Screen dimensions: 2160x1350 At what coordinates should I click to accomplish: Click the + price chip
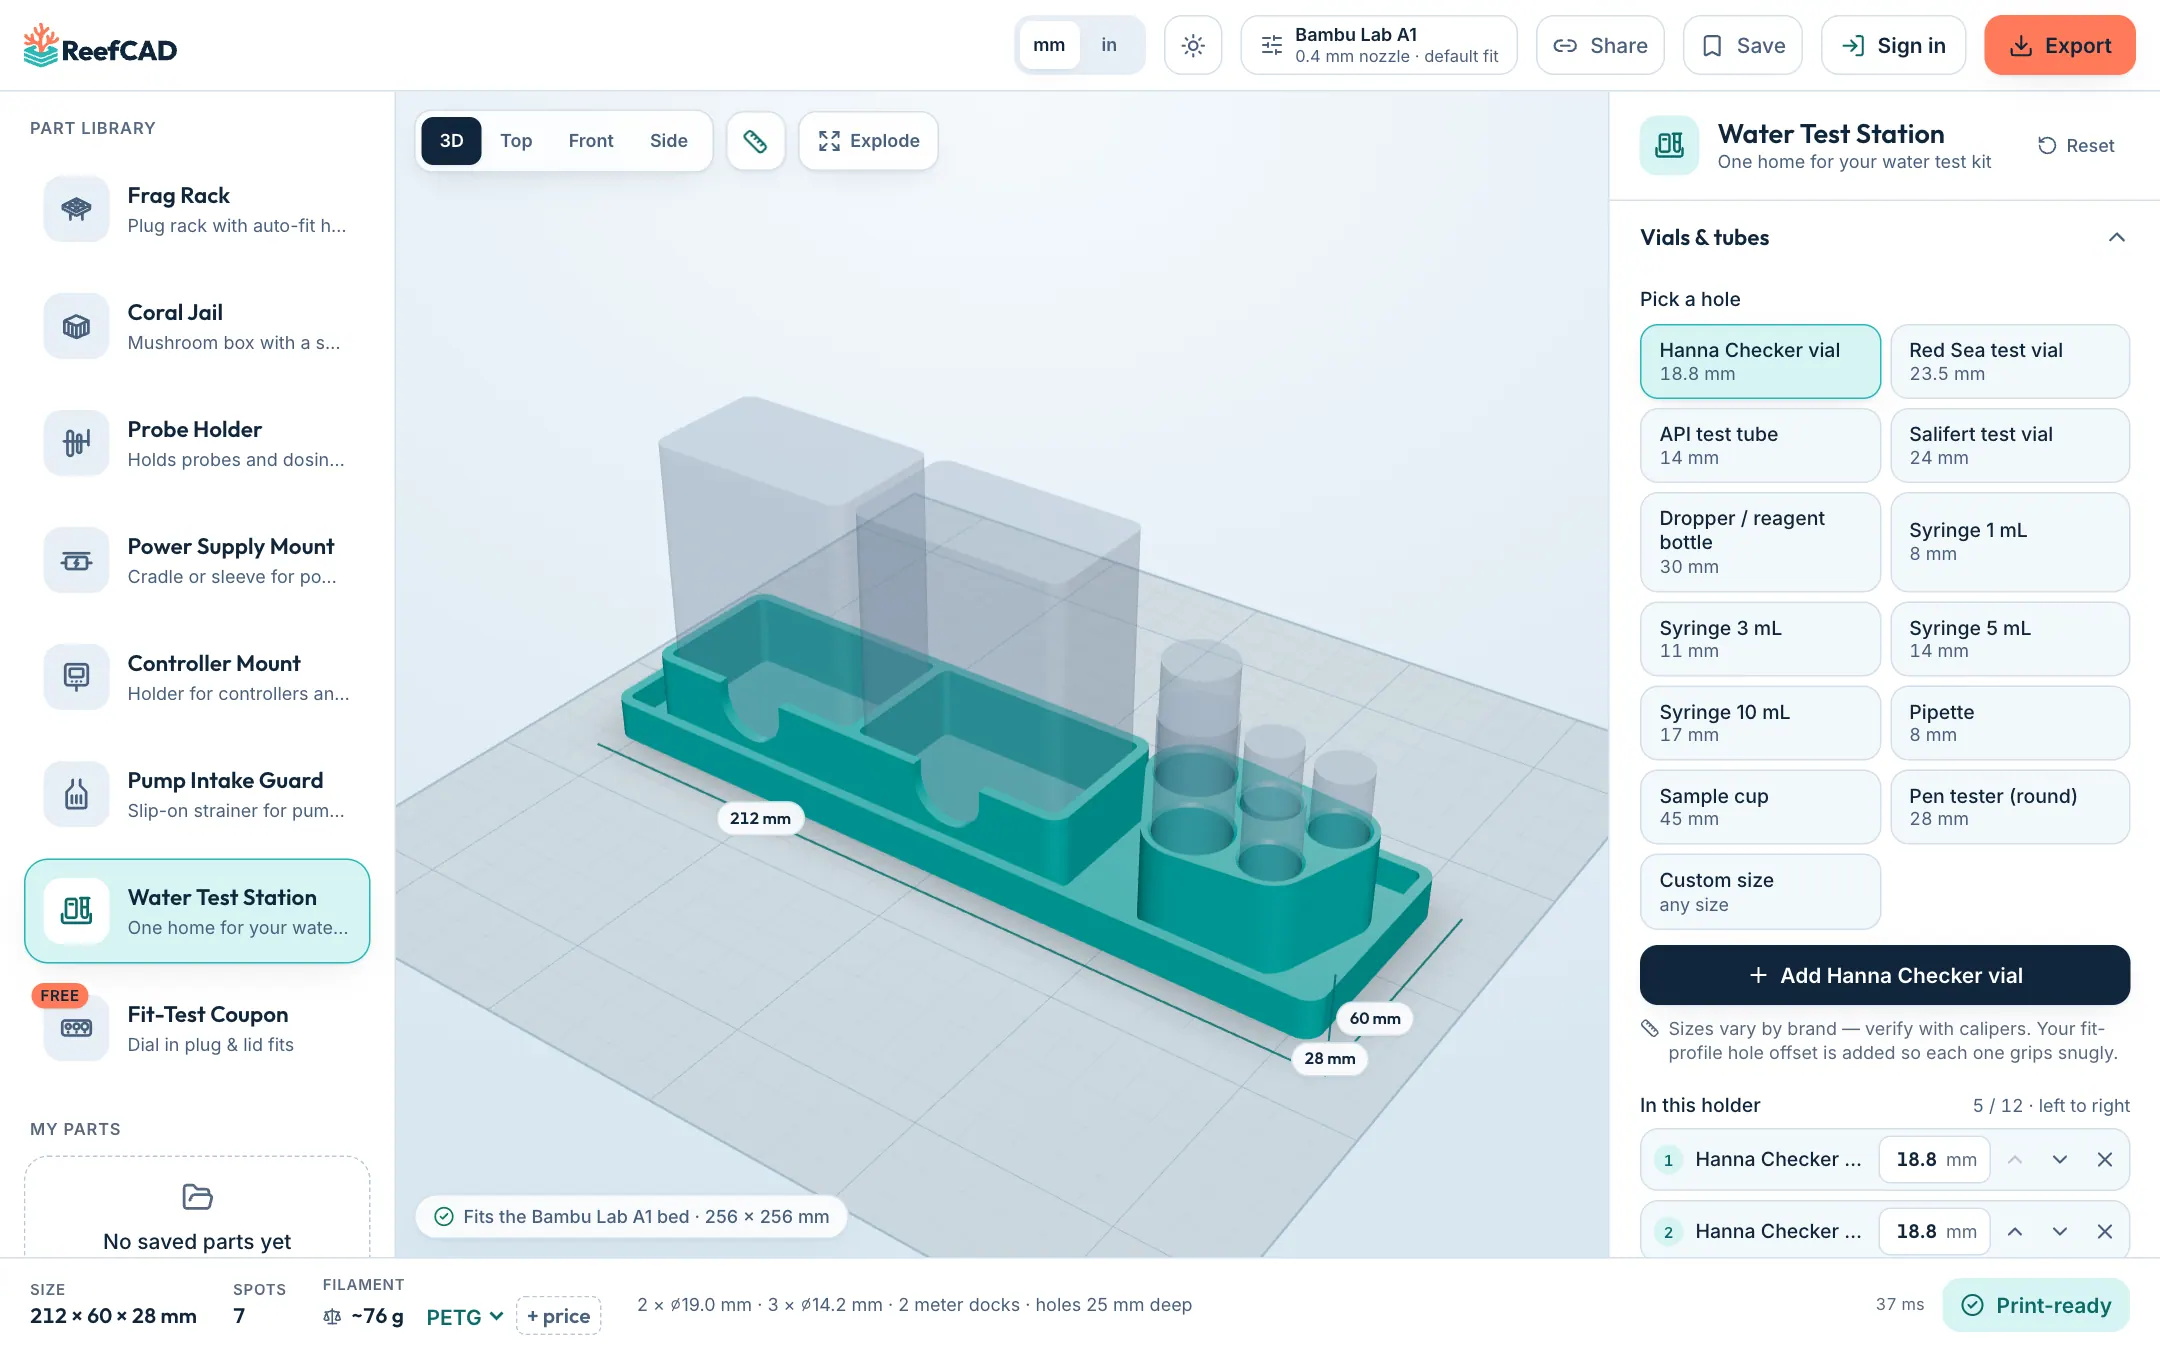coord(558,1316)
